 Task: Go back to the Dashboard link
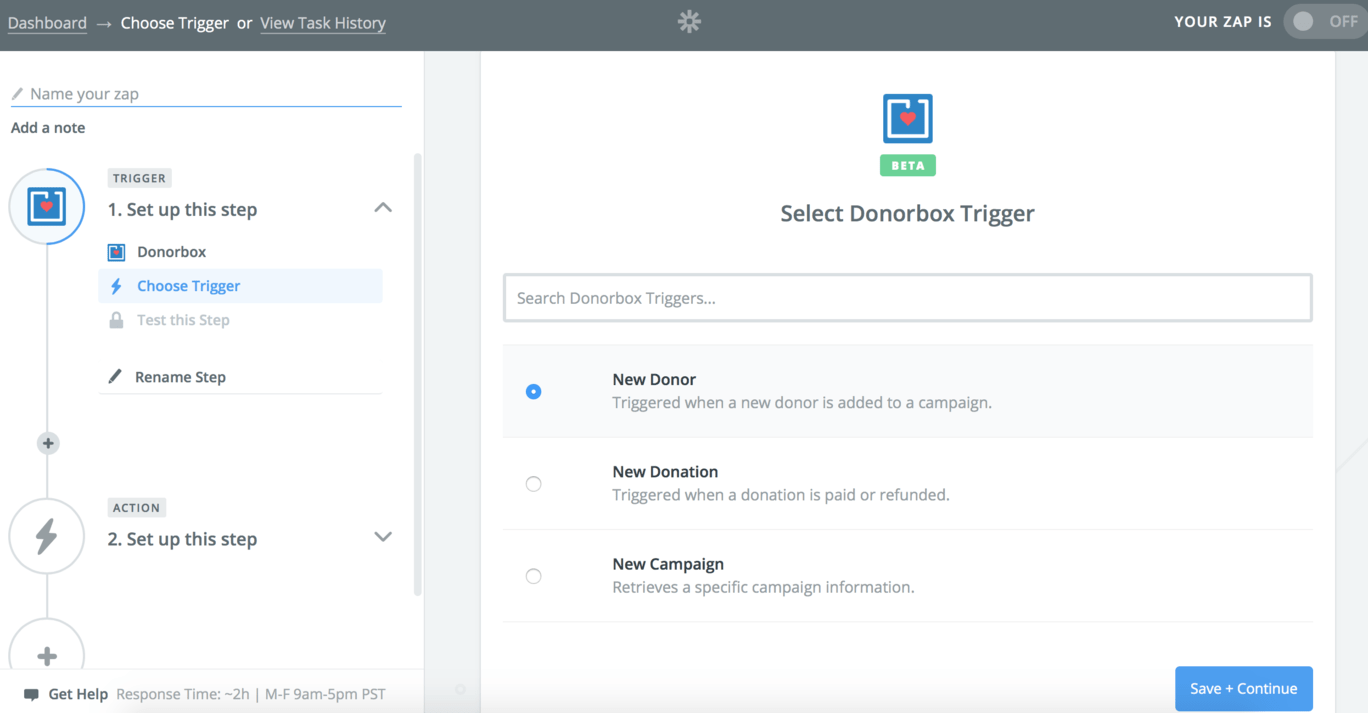pyautogui.click(x=47, y=23)
